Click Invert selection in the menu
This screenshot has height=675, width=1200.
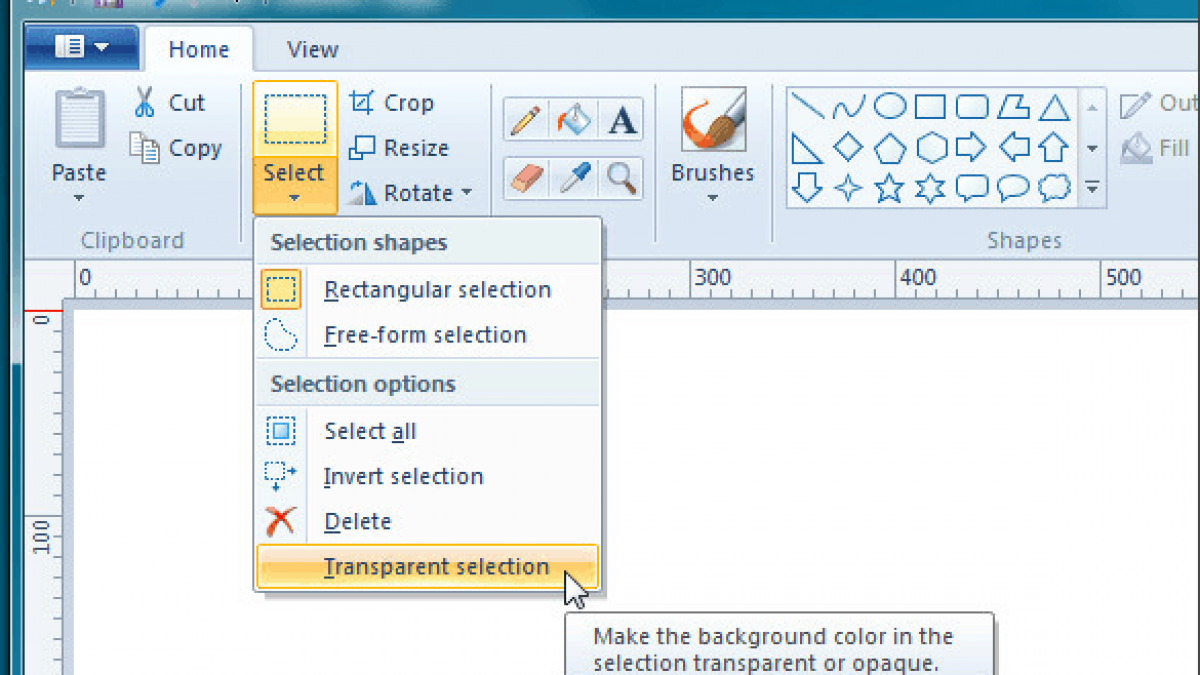(428, 477)
